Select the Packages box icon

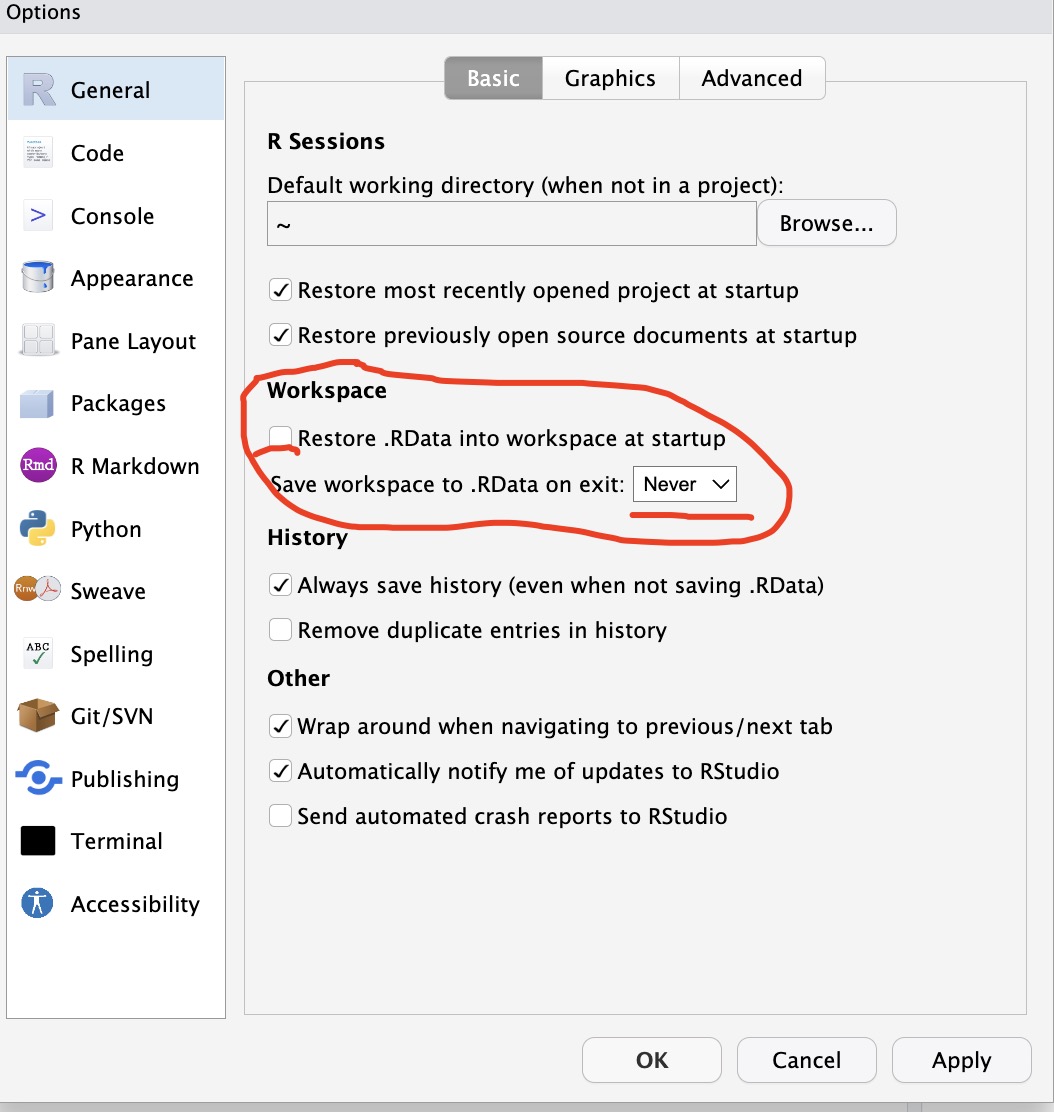pyautogui.click(x=37, y=404)
